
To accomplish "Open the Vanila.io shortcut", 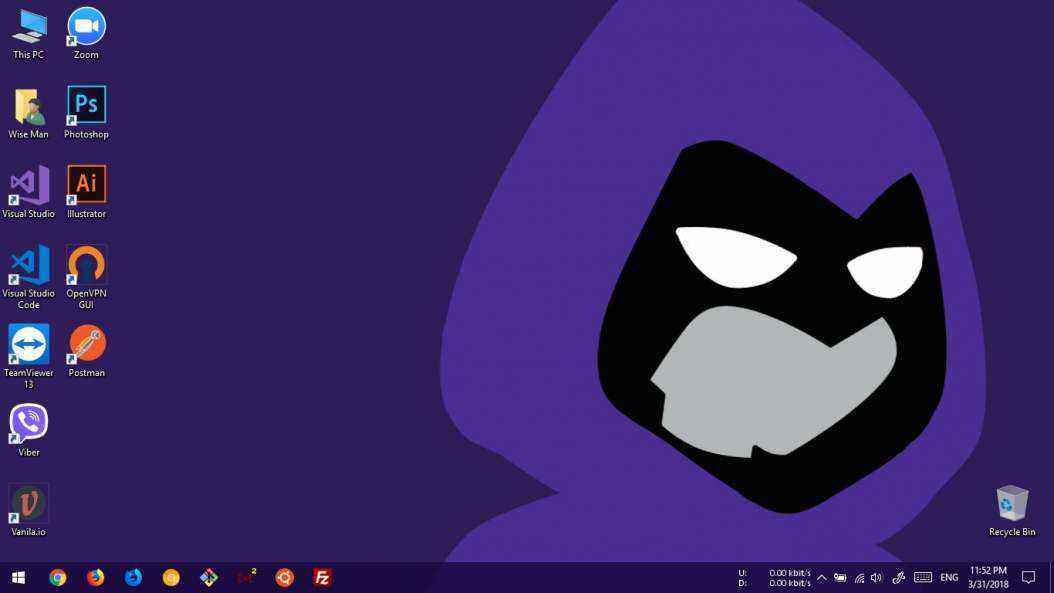I will 29,510.
